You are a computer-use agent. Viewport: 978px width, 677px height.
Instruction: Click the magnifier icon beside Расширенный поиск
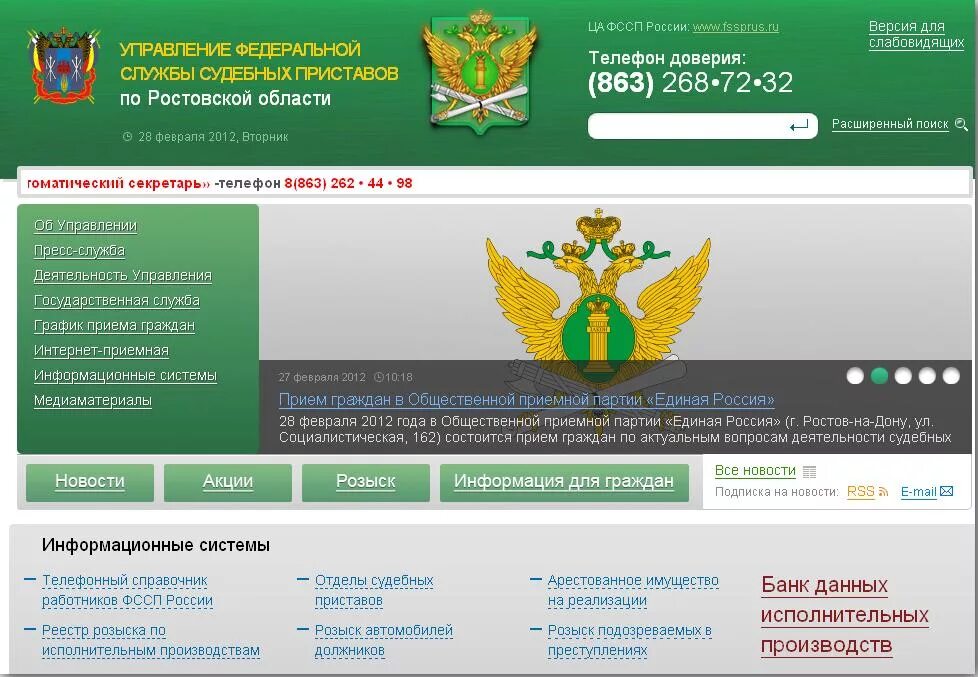(961, 124)
